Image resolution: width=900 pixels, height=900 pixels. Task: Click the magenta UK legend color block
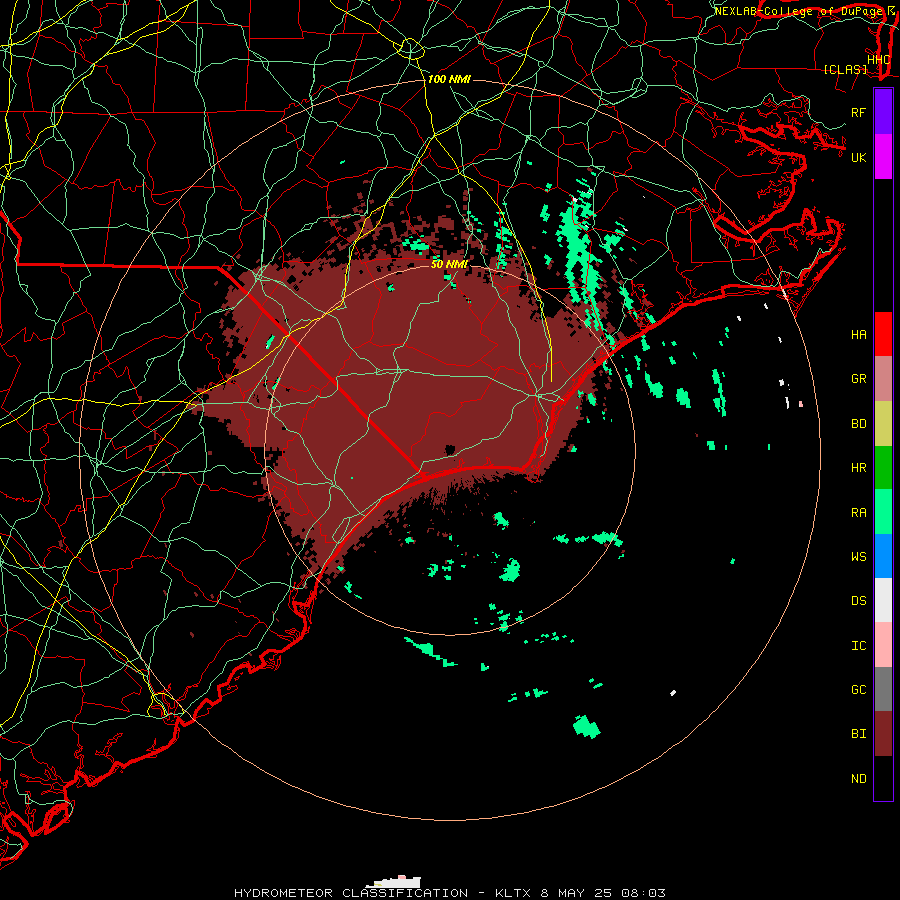click(883, 157)
